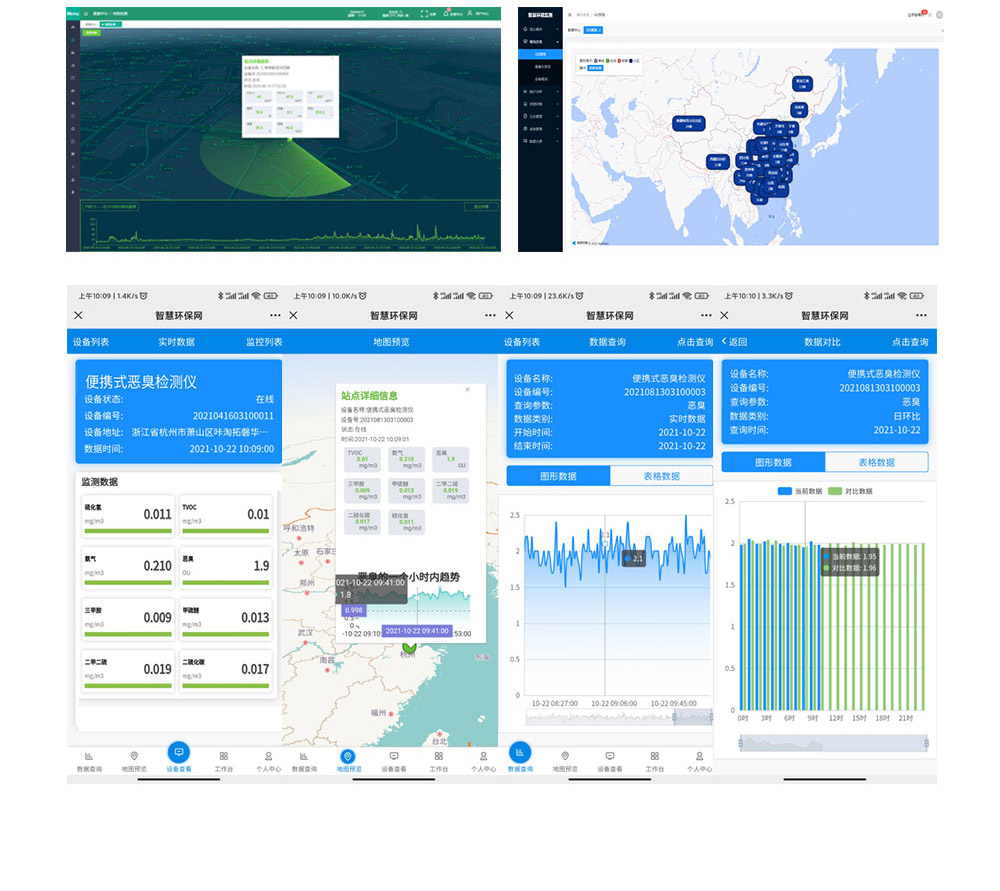The width and height of the screenshot is (1000, 891).
Task: Click the green station marker on the phone map
Action: 409,646
